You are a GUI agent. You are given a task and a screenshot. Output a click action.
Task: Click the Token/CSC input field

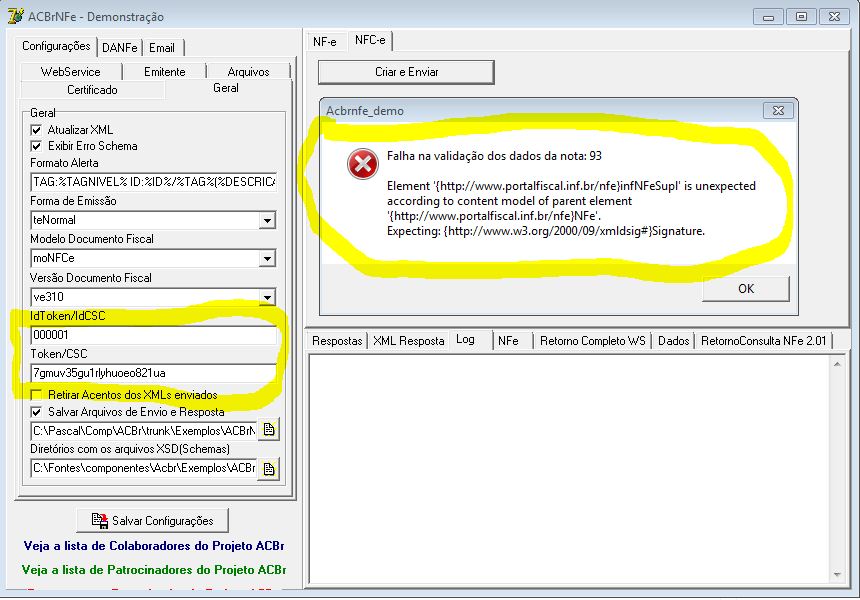(154, 373)
